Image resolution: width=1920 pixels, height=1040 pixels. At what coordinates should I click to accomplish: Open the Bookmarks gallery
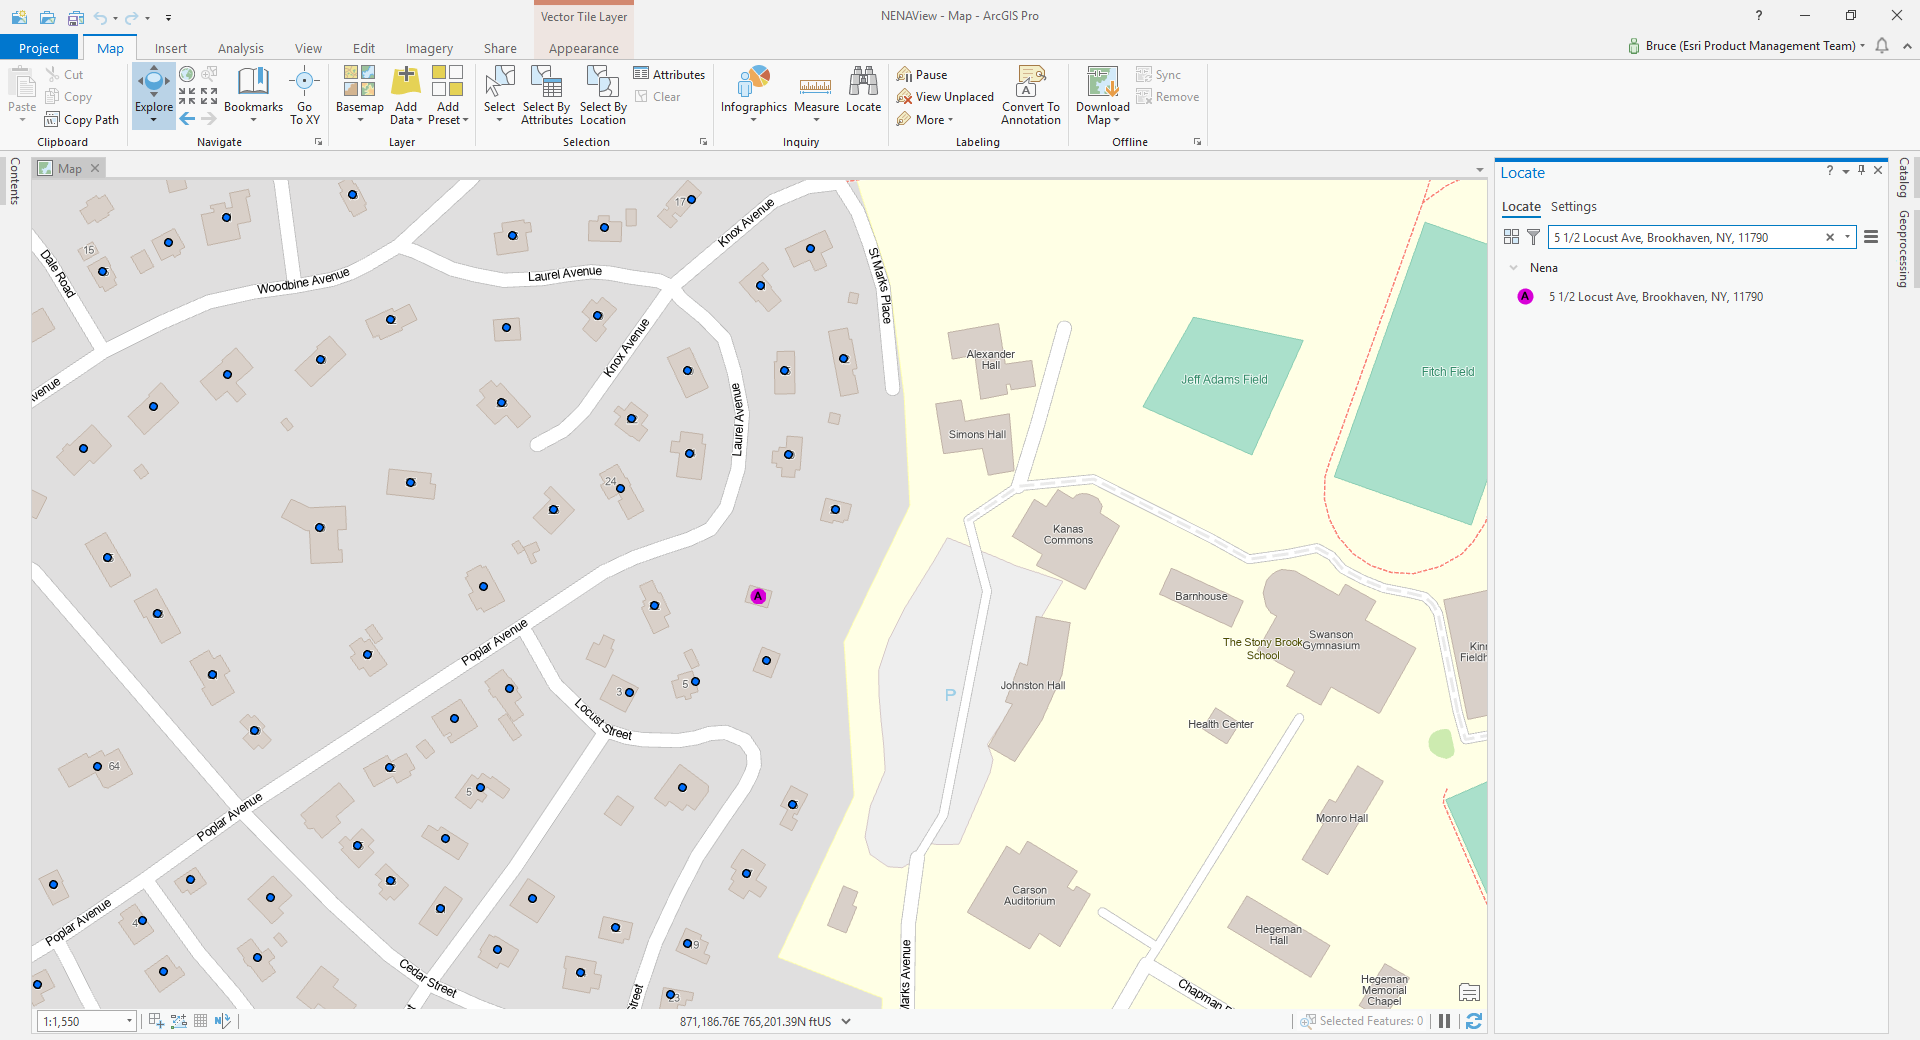tap(253, 95)
